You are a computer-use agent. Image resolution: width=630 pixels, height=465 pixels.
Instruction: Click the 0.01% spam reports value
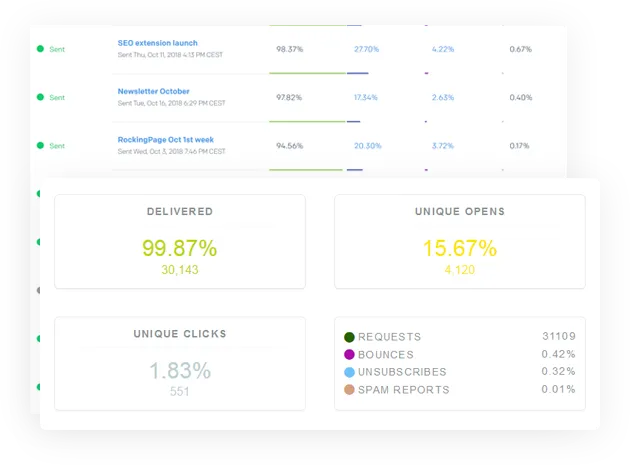coord(558,389)
